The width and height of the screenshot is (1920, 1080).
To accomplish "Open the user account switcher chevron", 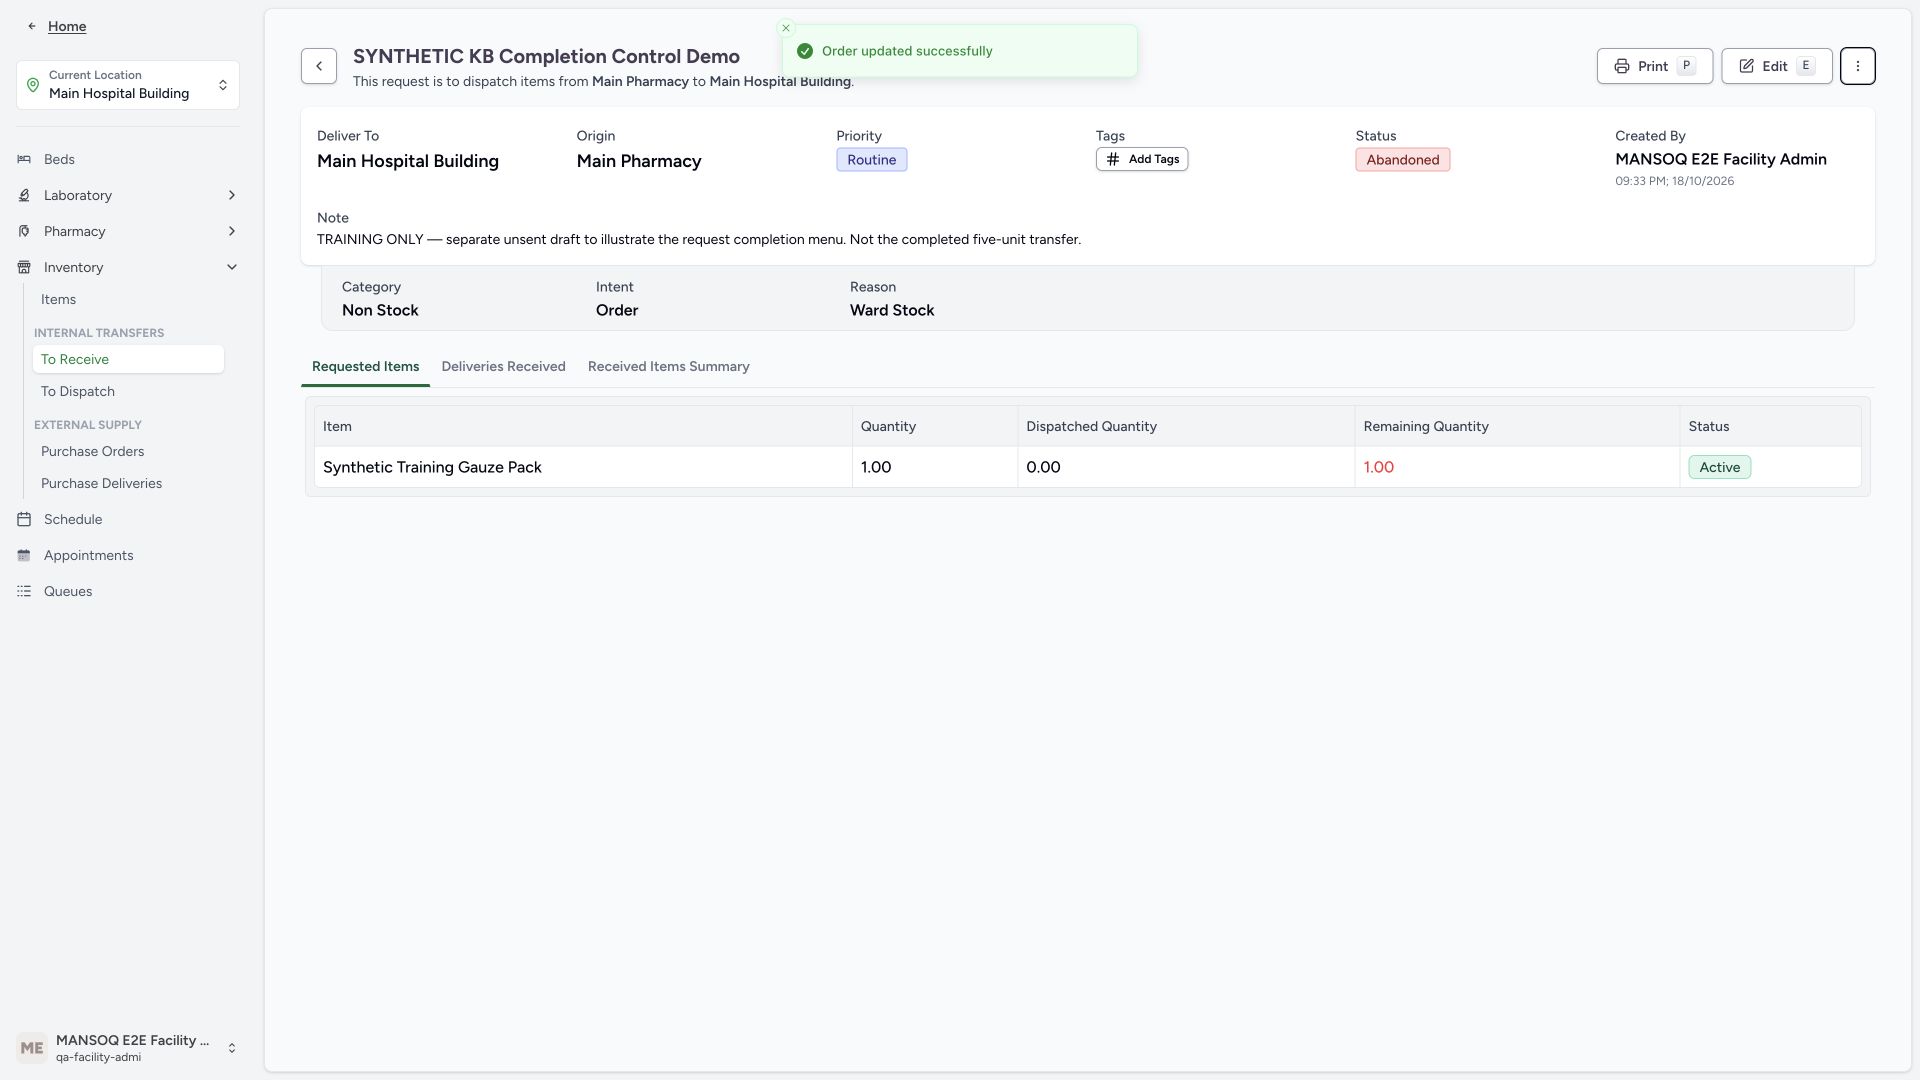I will coord(232,1048).
